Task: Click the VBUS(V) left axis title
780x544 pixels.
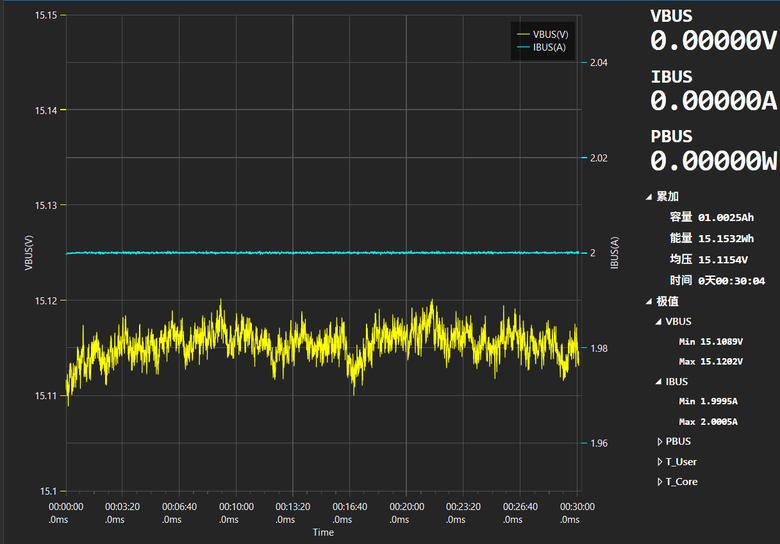Action: click(28, 253)
